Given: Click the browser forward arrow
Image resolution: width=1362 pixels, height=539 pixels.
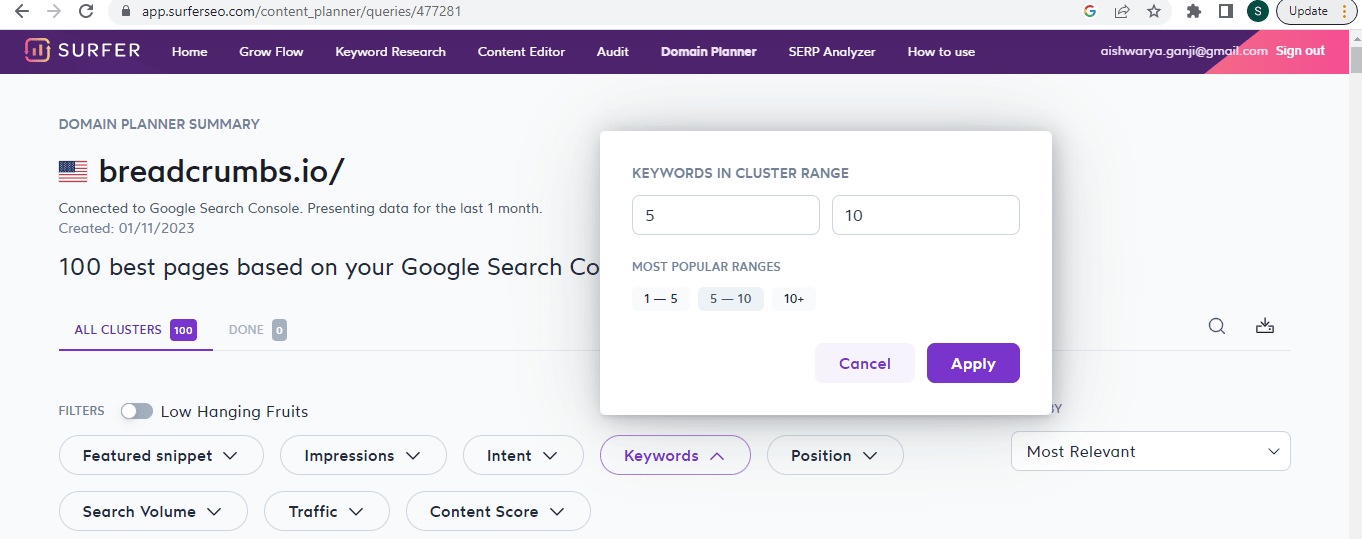Looking at the screenshot, I should [x=54, y=12].
